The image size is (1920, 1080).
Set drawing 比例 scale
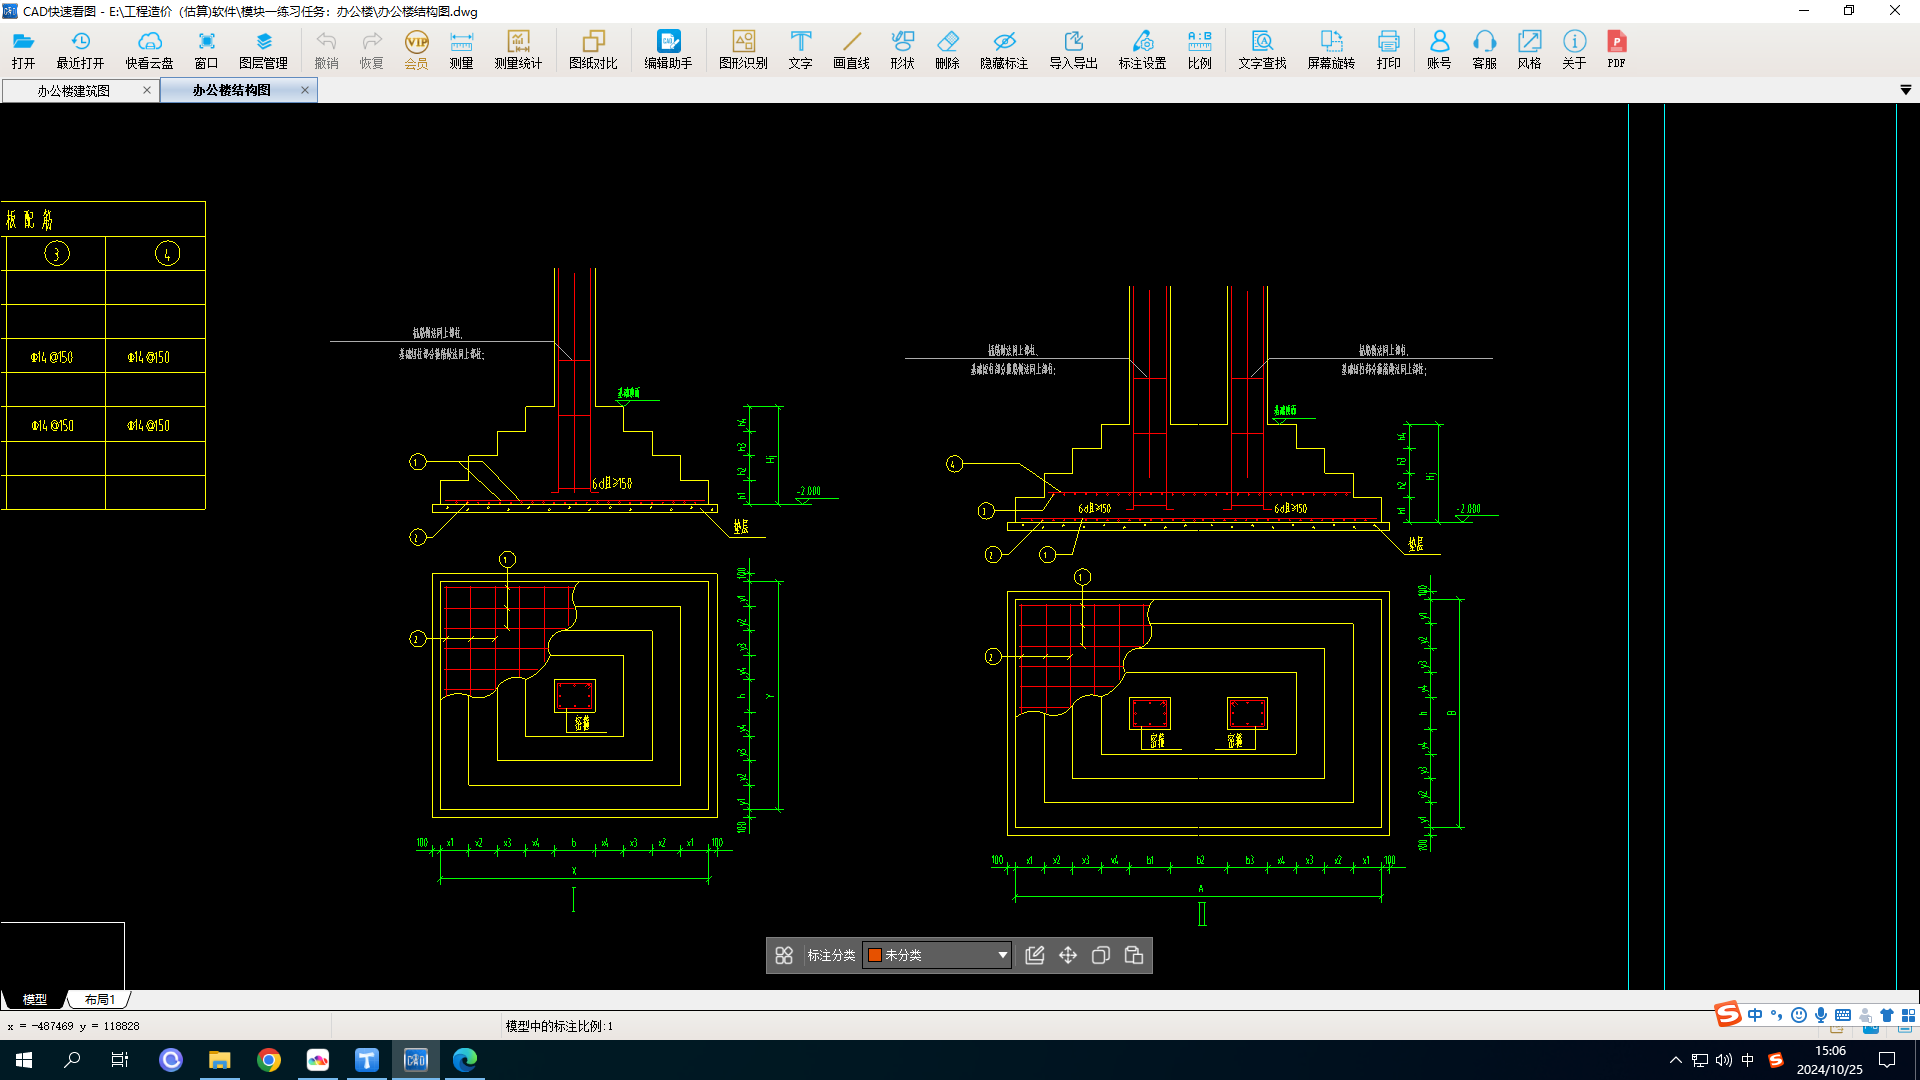pos(1199,50)
